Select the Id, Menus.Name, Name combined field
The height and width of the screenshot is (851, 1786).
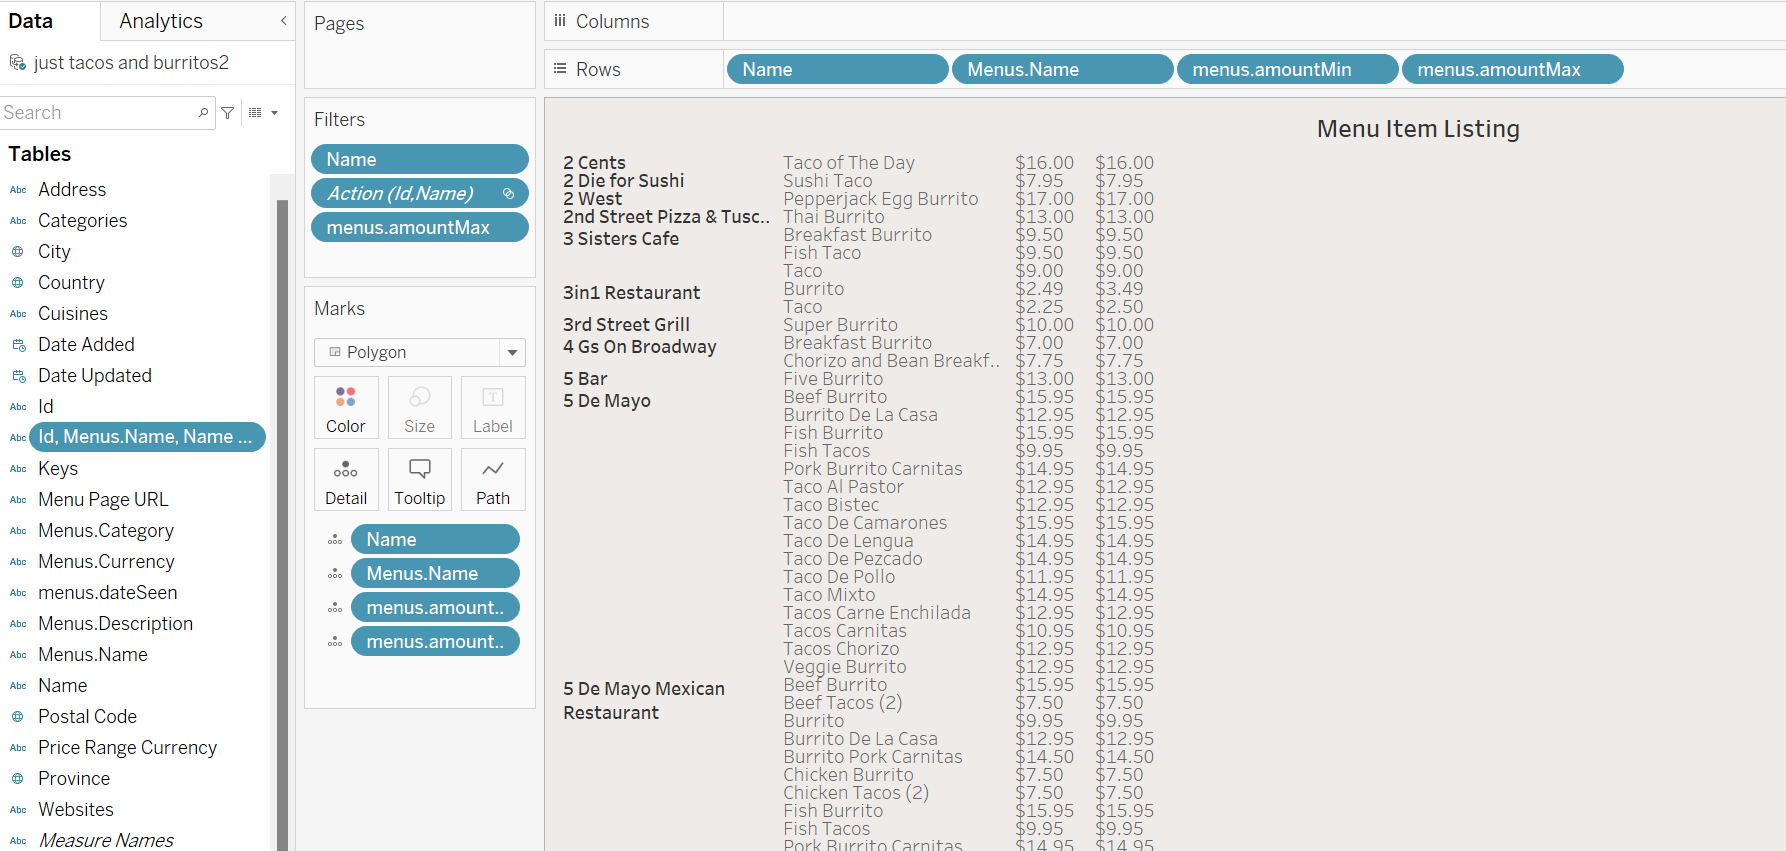[x=147, y=437]
